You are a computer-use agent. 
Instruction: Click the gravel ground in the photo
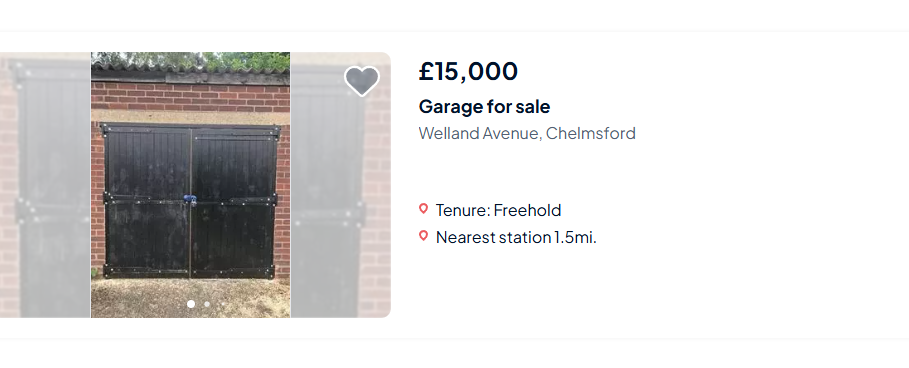(190, 298)
